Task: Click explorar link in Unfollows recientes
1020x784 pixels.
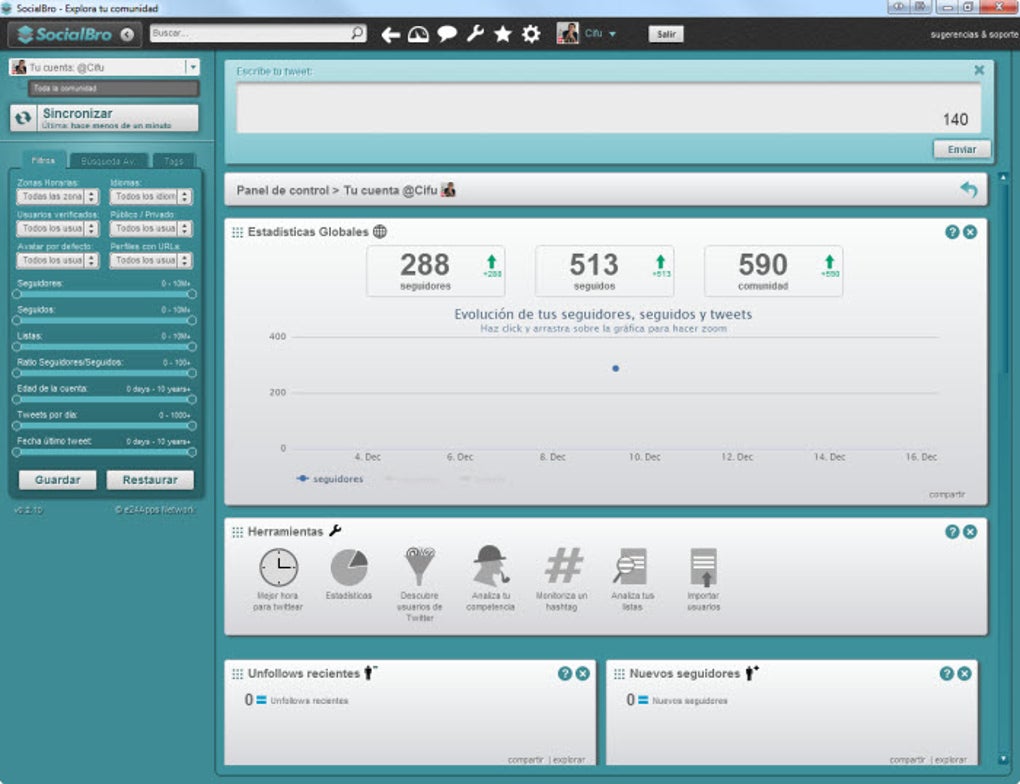Action: [x=569, y=759]
